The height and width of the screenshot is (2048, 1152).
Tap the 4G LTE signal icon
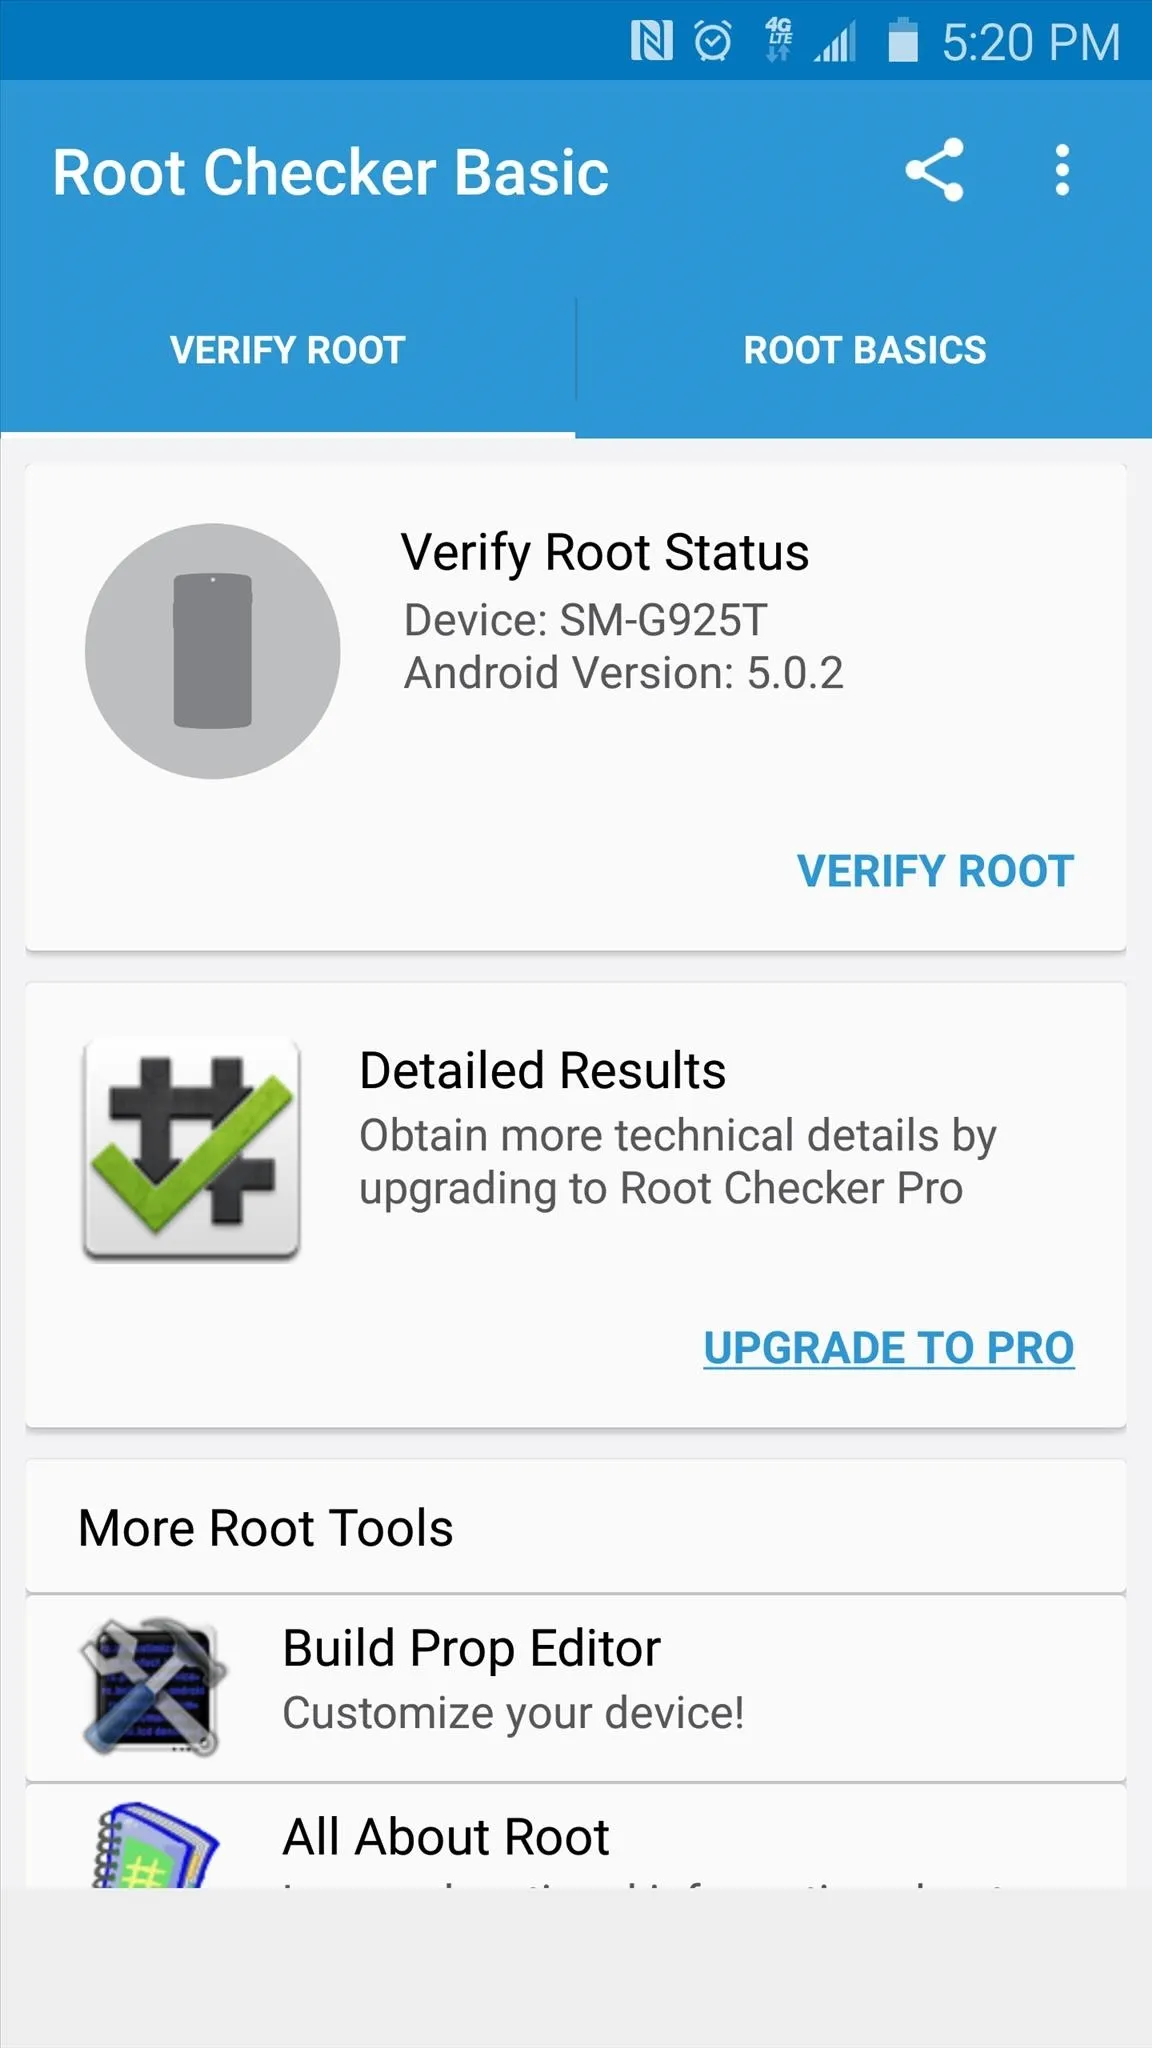coord(780,41)
